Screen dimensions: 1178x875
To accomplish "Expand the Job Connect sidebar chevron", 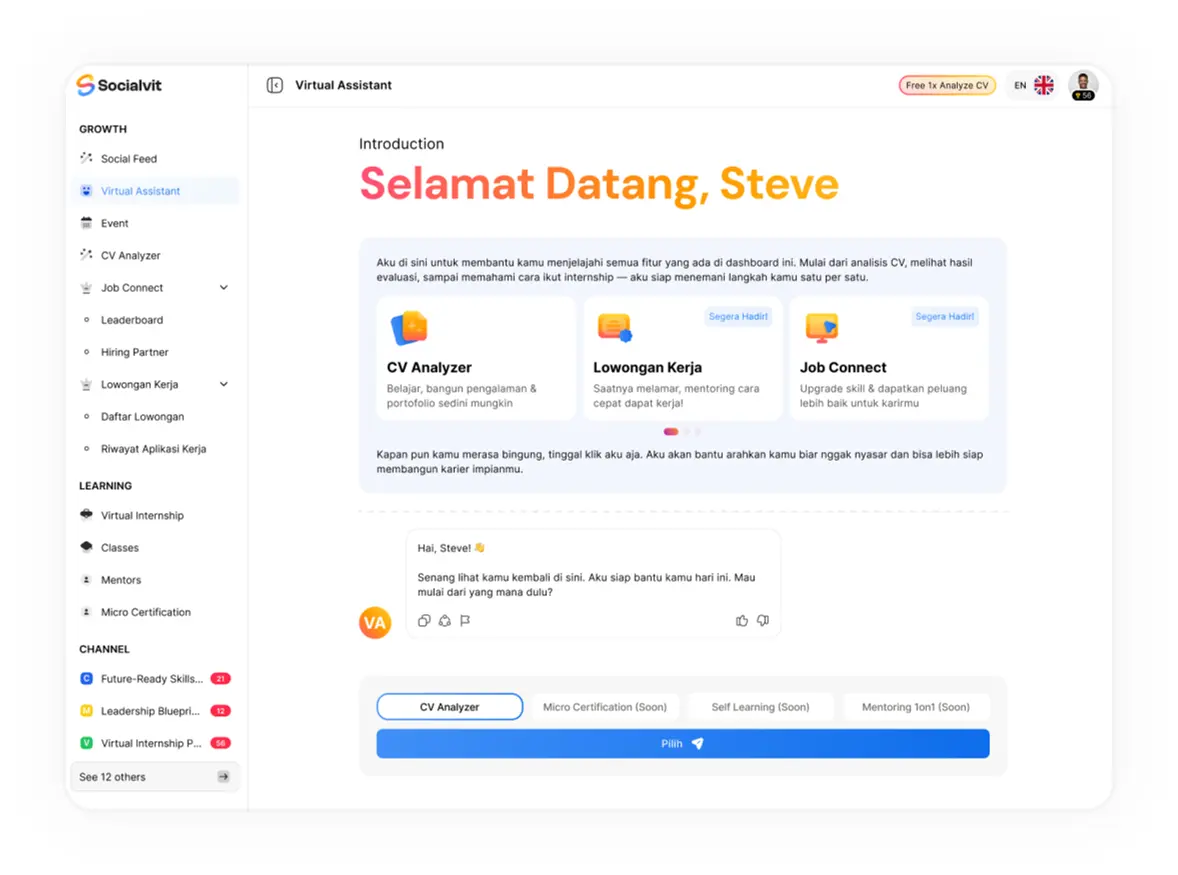I will 224,288.
